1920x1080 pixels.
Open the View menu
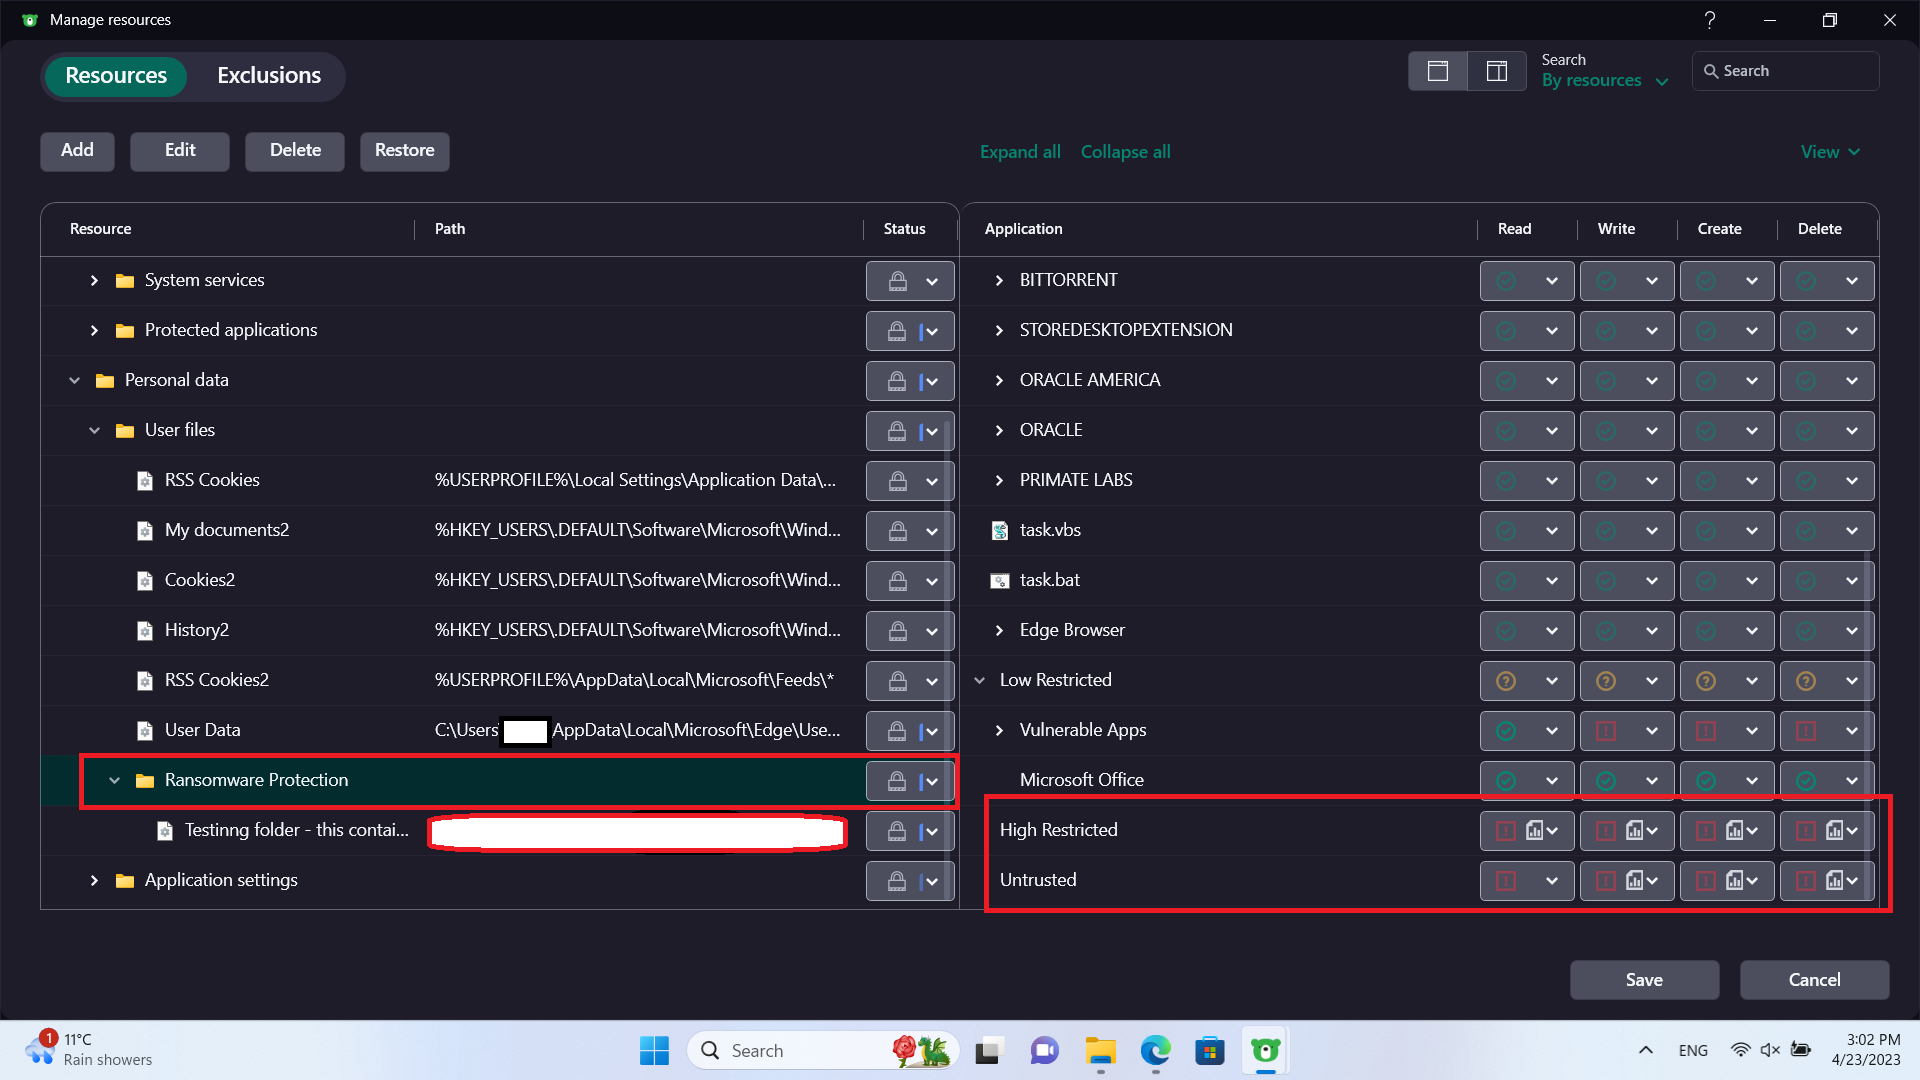pos(1830,152)
